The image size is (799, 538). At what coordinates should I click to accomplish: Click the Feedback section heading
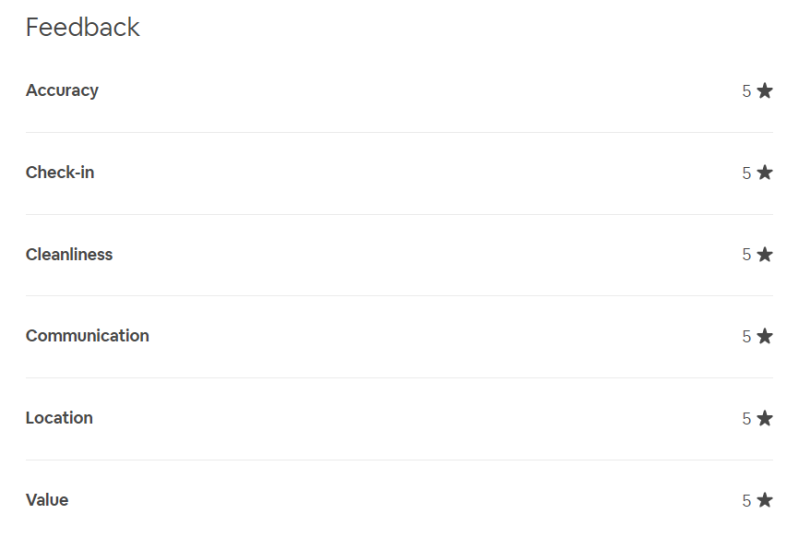pos(83,28)
